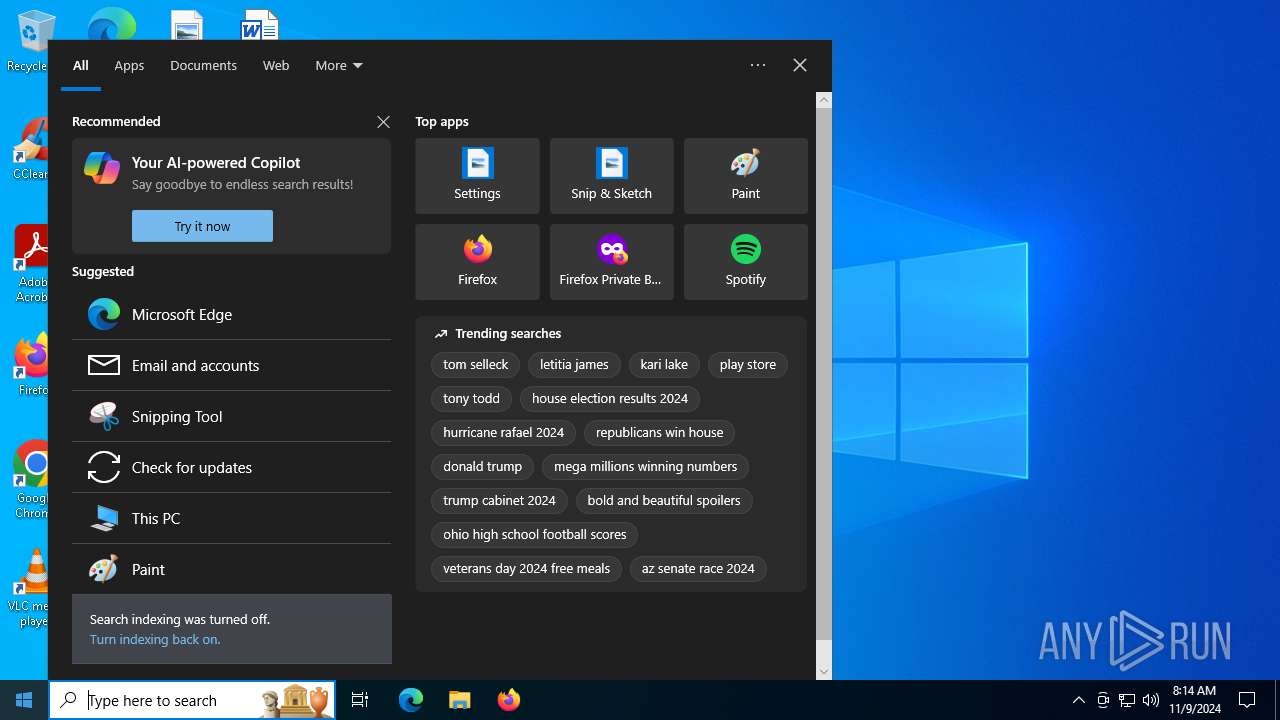This screenshot has width=1280, height=720.
Task: Search trending 'letitia james'
Action: tap(574, 365)
